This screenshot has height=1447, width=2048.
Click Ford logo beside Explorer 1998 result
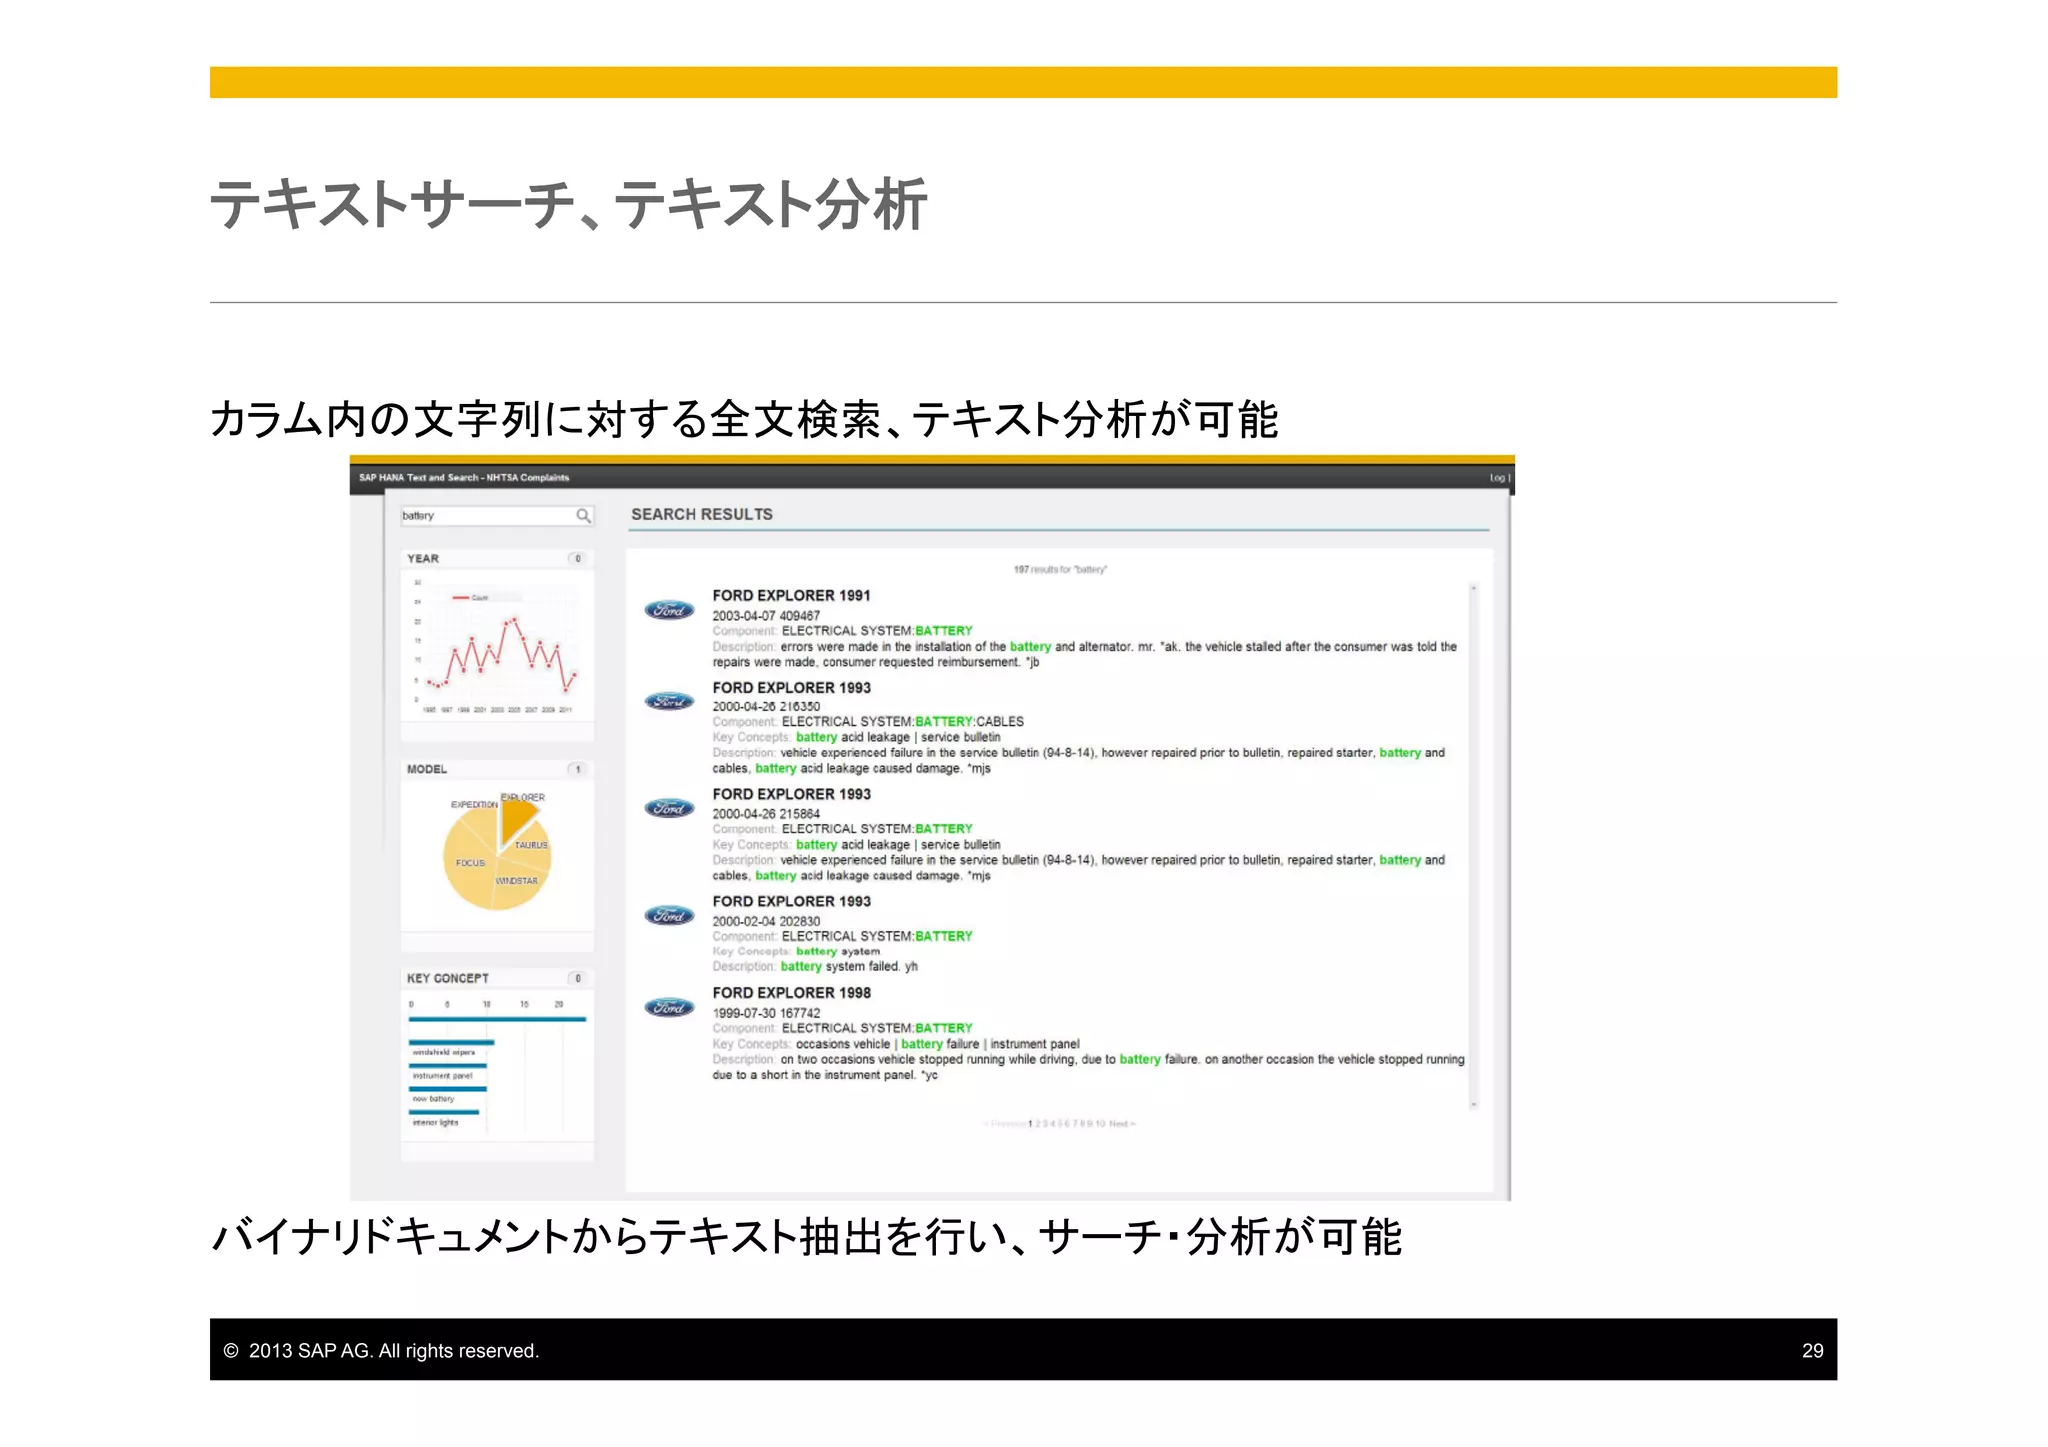(669, 1007)
